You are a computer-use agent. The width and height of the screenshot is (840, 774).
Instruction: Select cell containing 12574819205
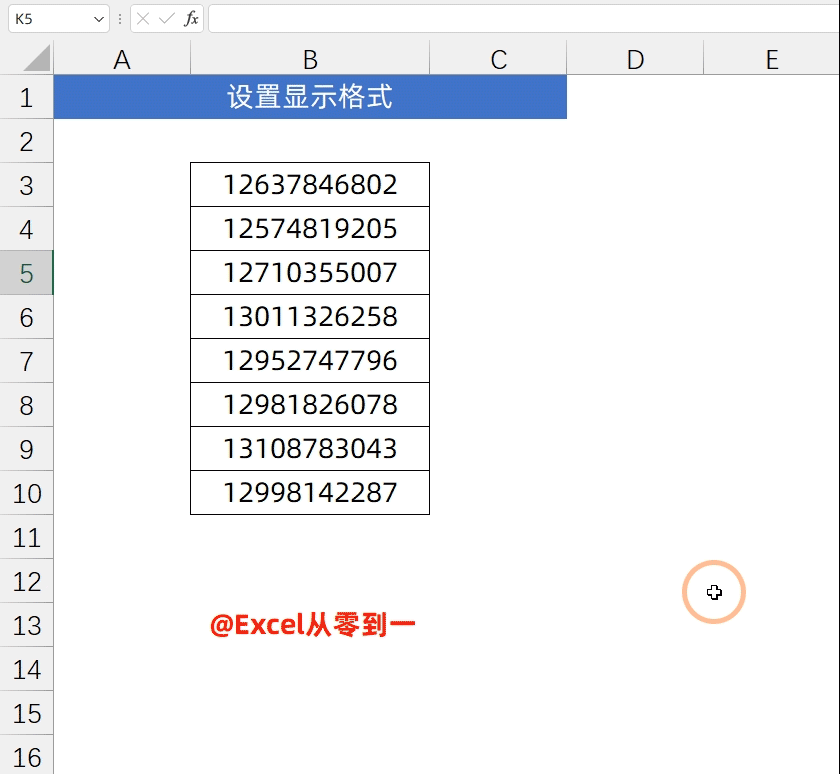tap(310, 229)
